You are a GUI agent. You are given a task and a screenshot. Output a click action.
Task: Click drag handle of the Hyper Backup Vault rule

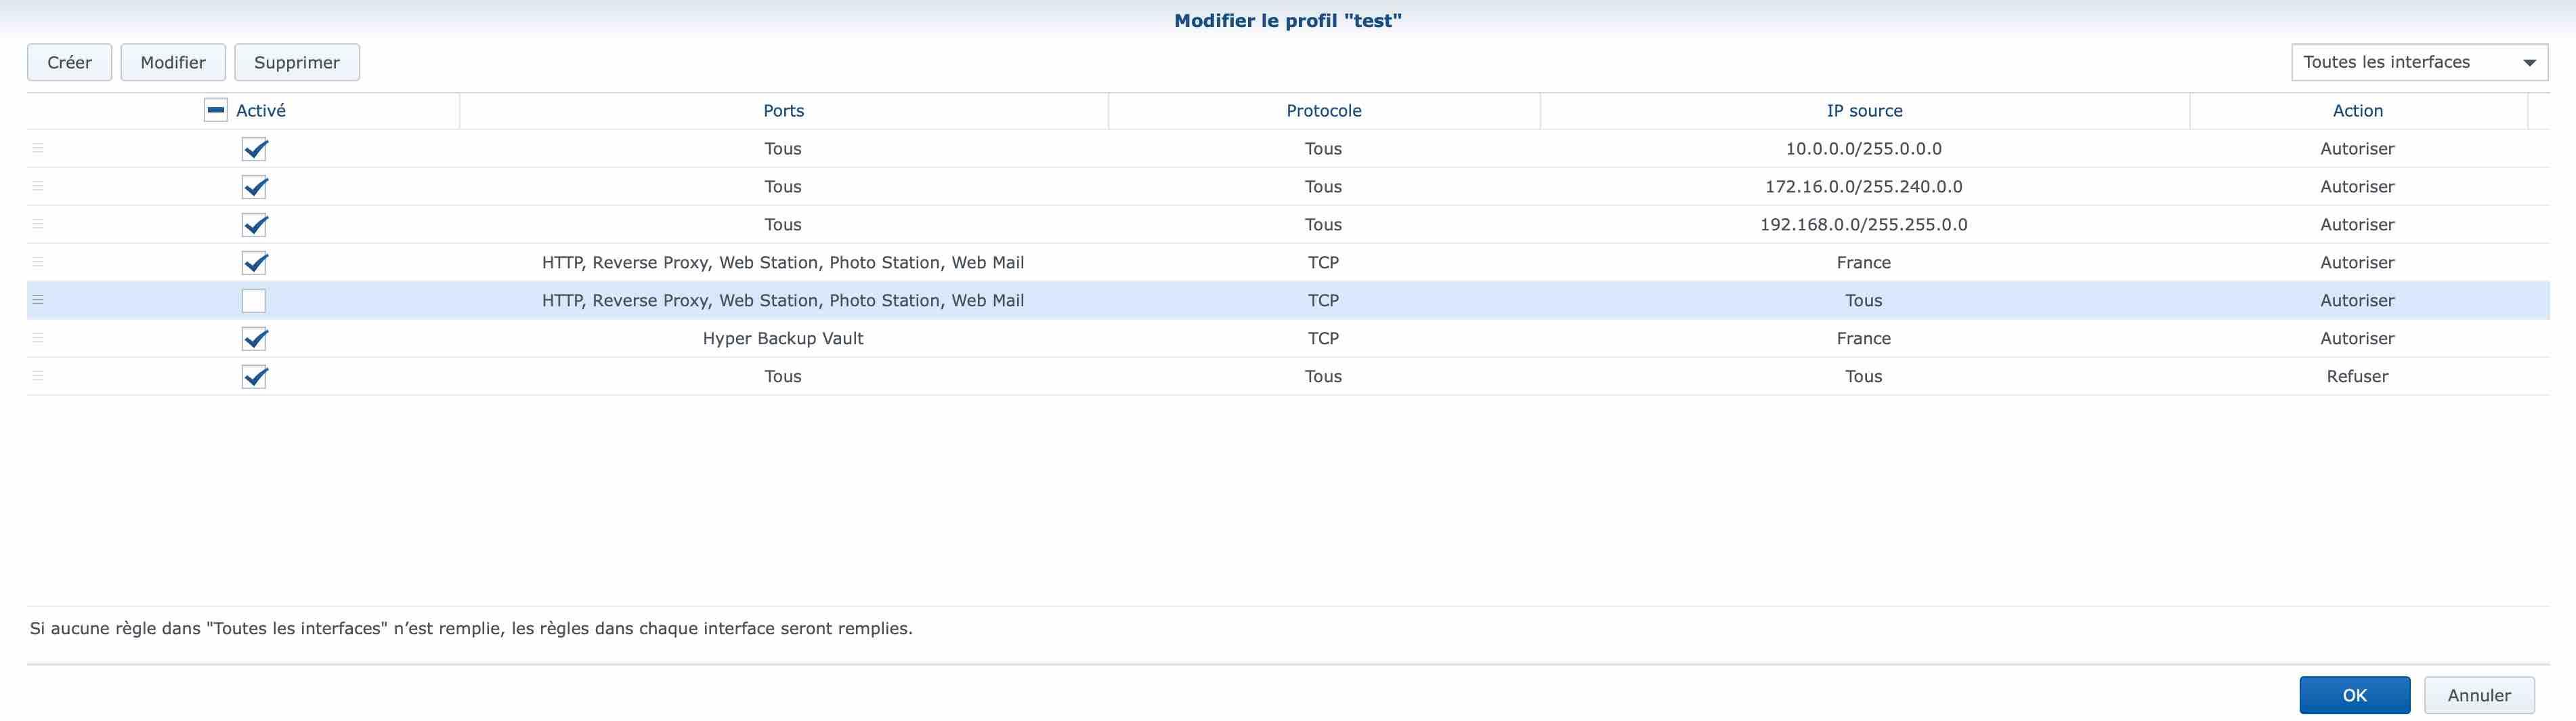click(x=38, y=339)
